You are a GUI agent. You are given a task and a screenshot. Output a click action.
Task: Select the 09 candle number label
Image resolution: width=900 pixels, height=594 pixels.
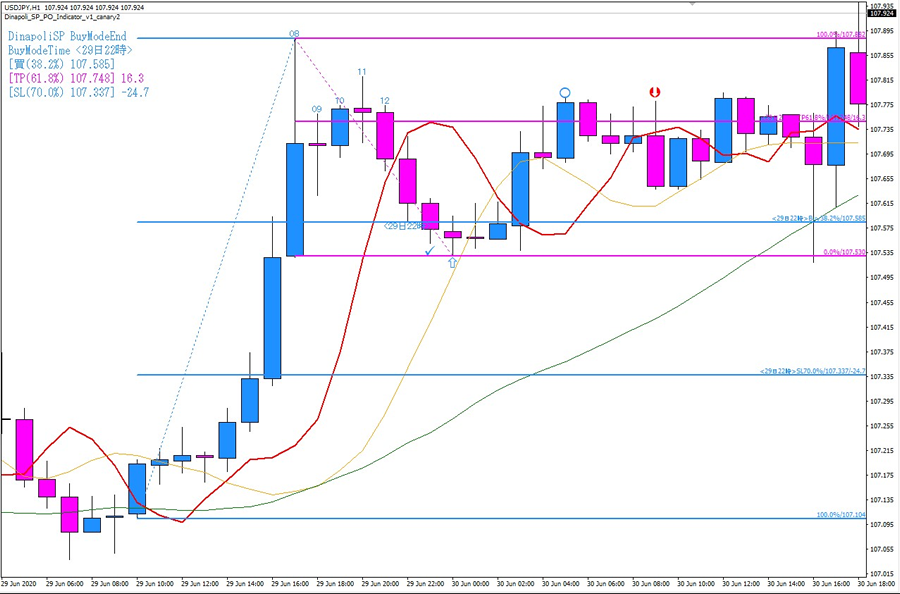(317, 109)
